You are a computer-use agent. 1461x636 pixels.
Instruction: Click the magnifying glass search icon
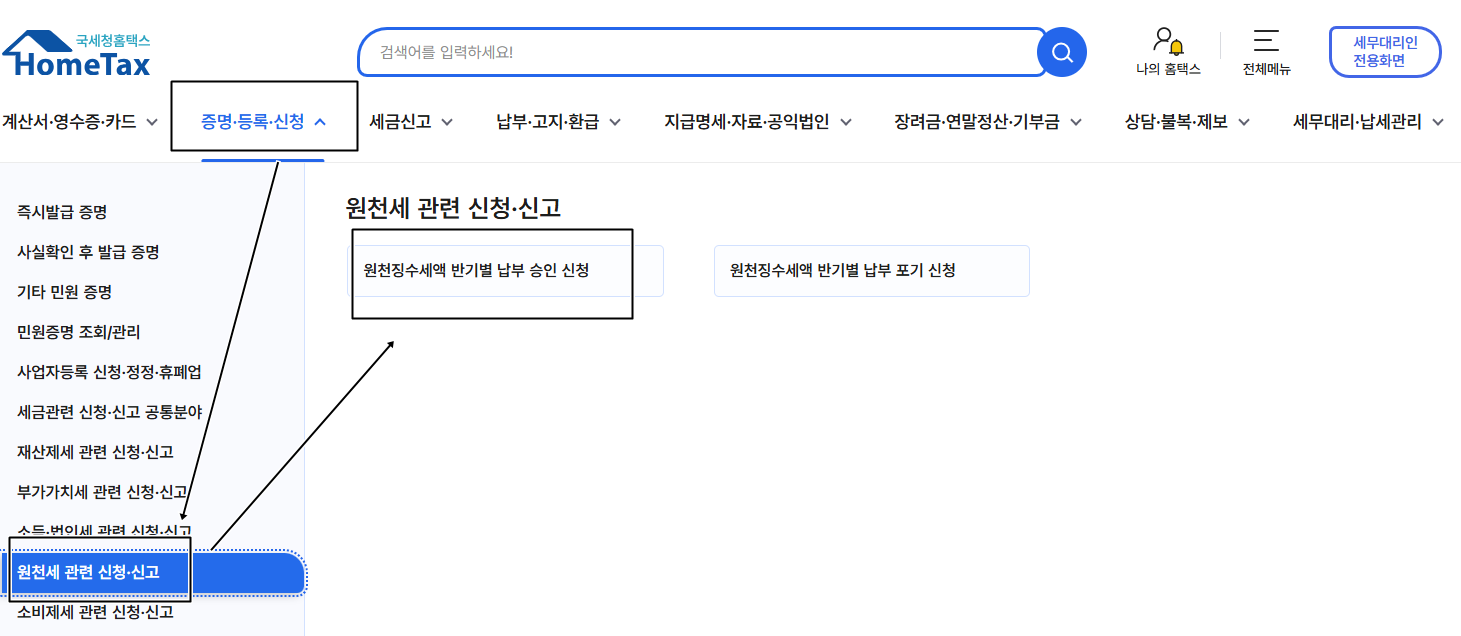tap(1061, 52)
